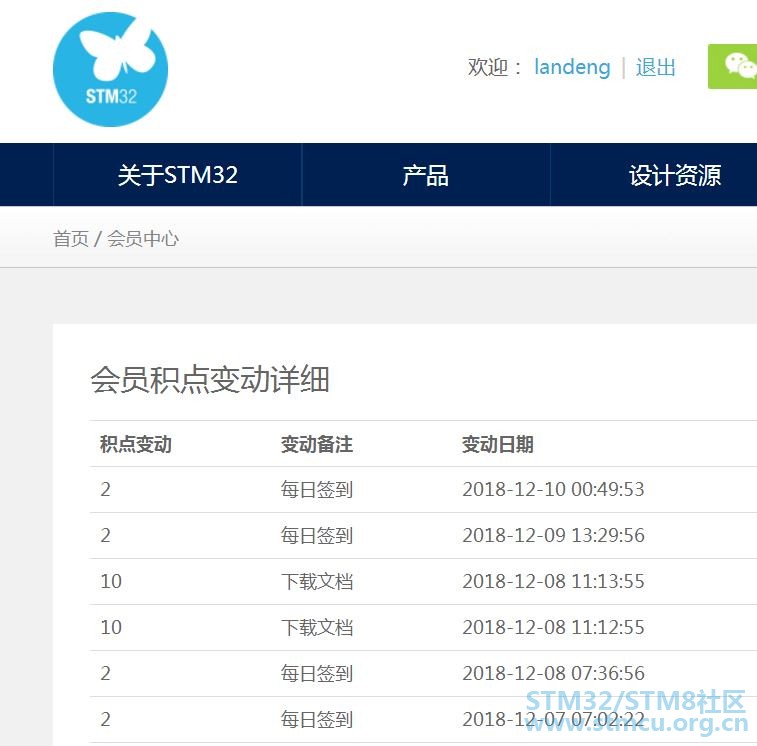
Task: Click points value 2 in the 2018-12-10 row
Action: pyautogui.click(x=106, y=490)
